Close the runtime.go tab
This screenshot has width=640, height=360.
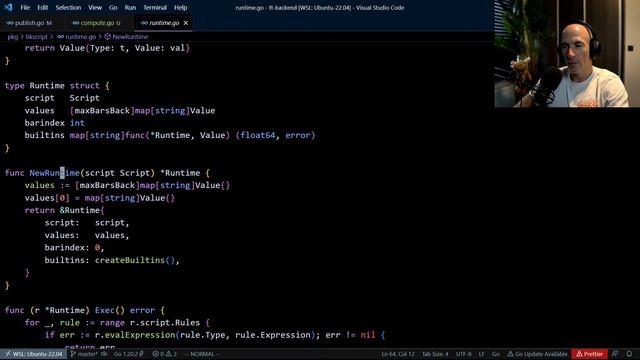coord(186,23)
